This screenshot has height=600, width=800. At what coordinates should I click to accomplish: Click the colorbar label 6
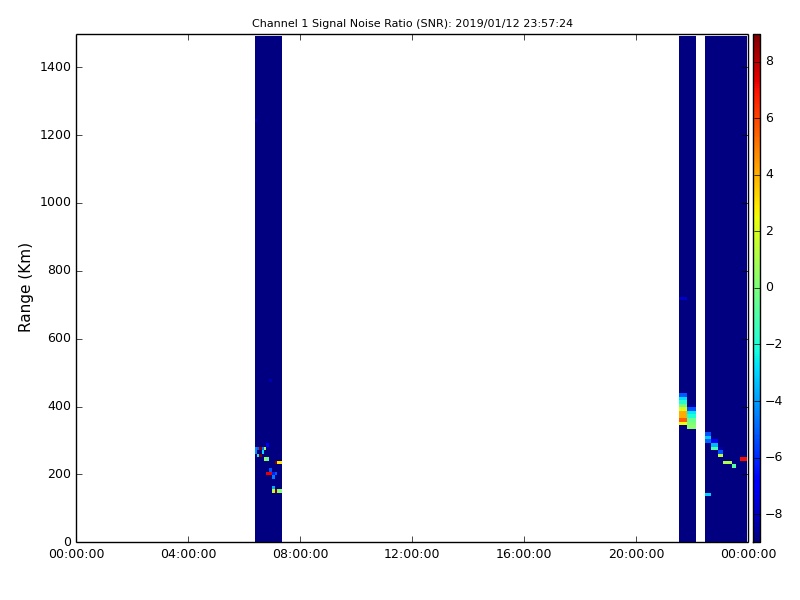[x=770, y=118]
